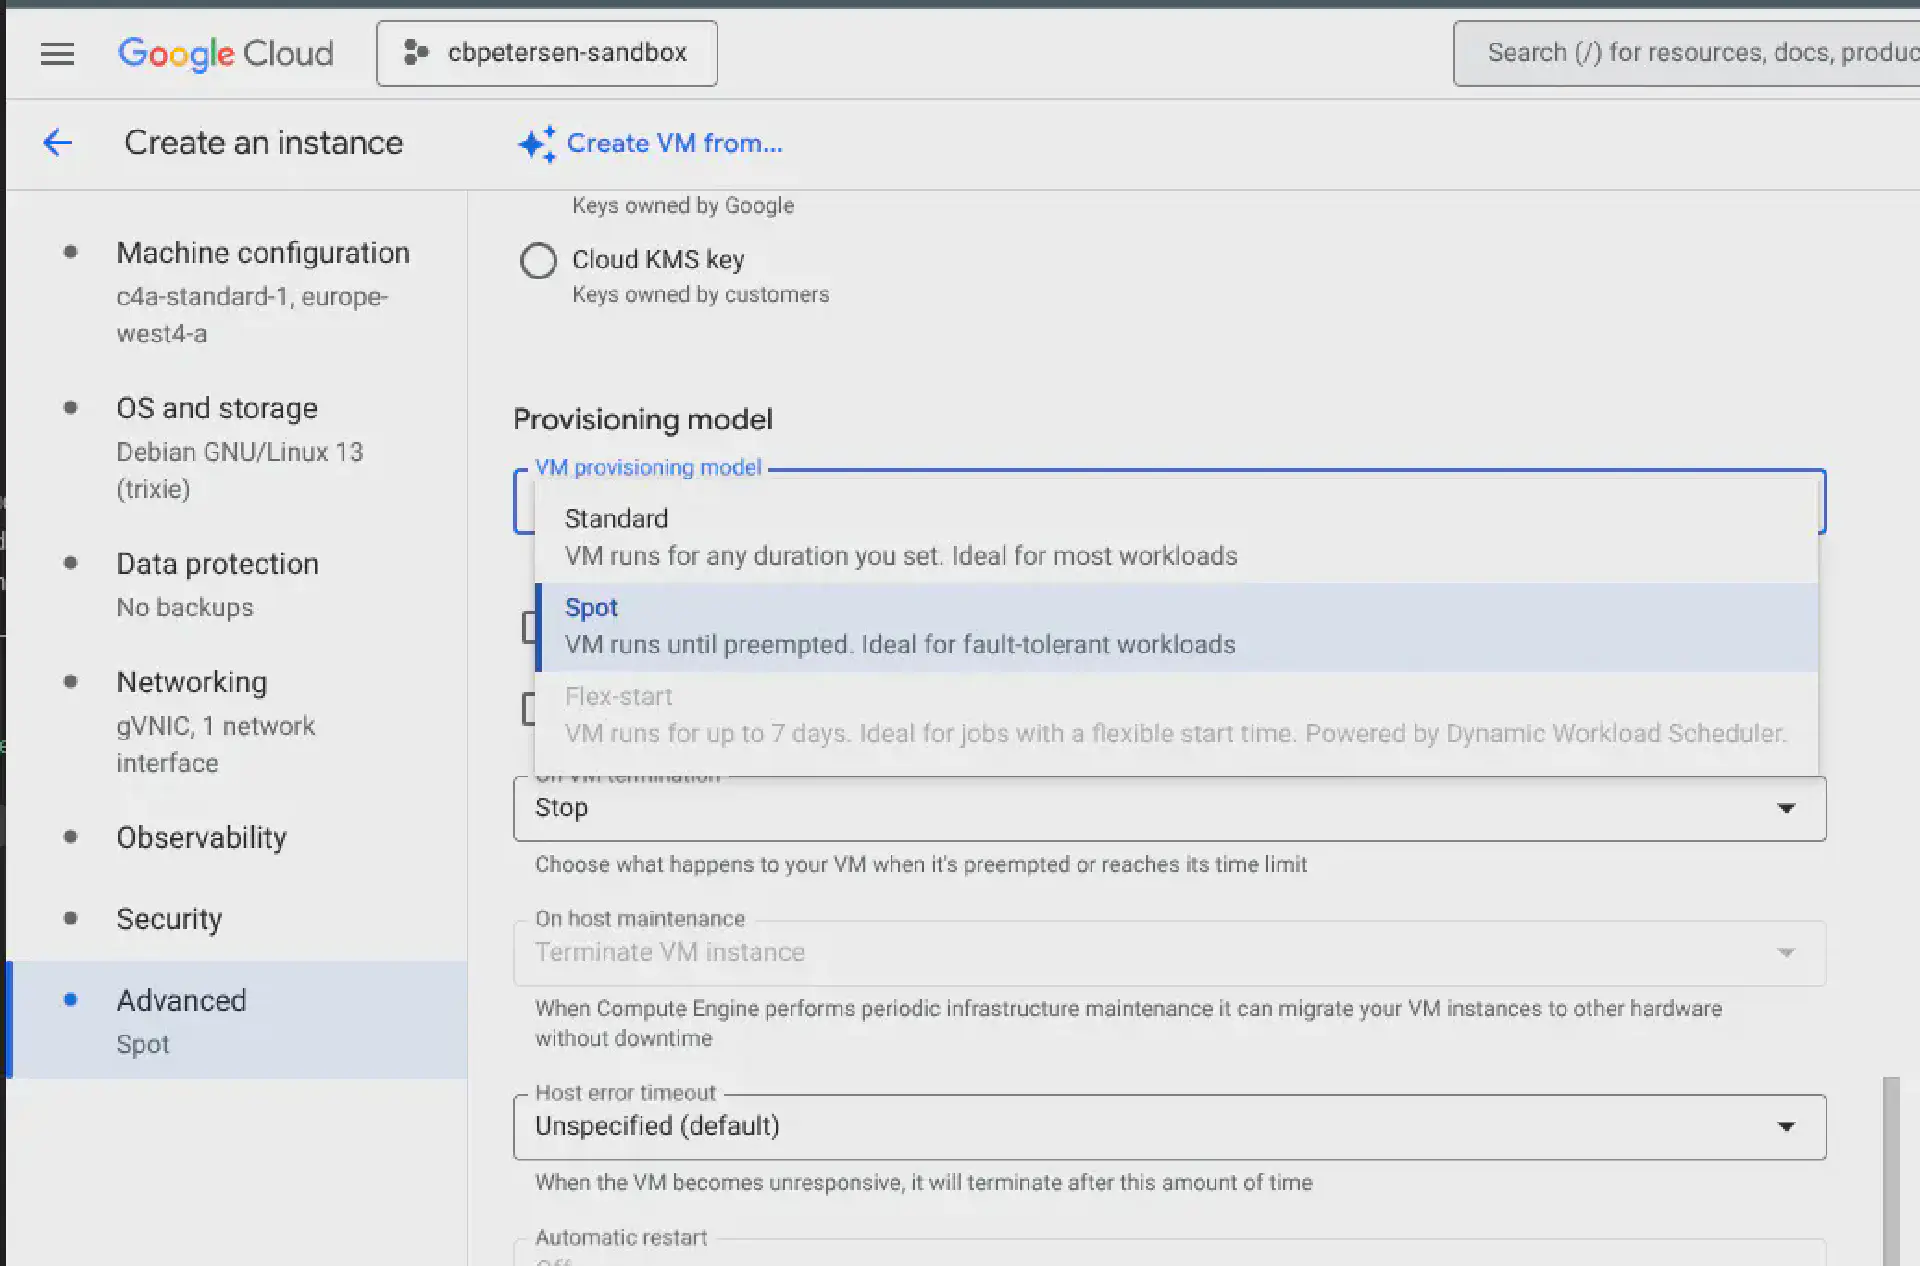The width and height of the screenshot is (1920, 1266).
Task: Click the project switcher icon in cbpetersen-sandbox
Action: click(x=414, y=53)
